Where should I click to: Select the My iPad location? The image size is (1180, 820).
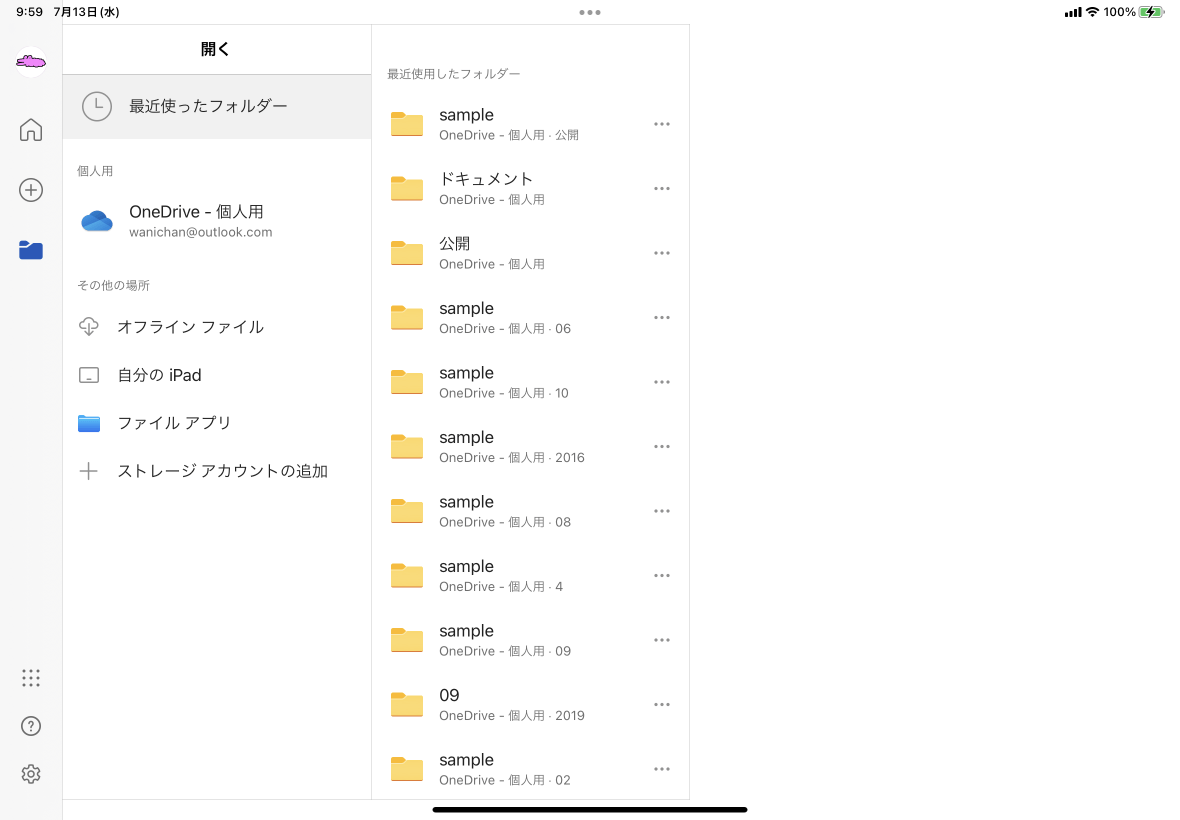(x=159, y=375)
